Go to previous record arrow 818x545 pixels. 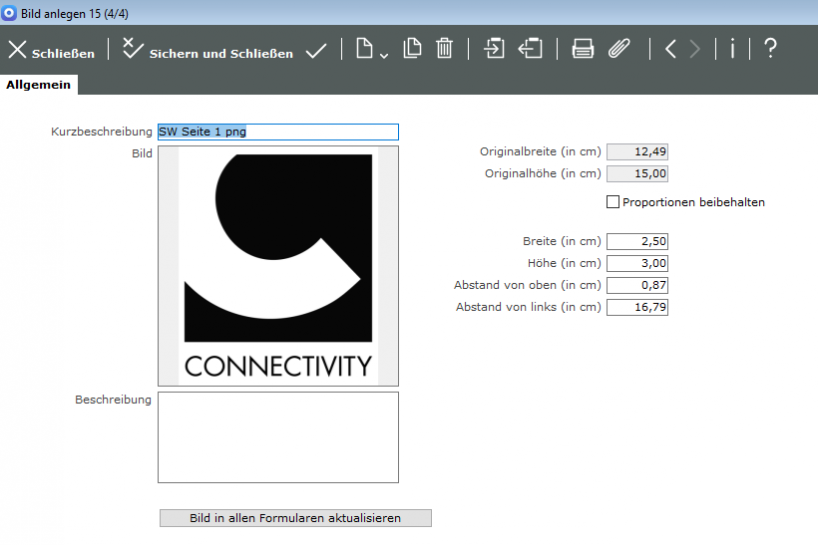pos(671,49)
